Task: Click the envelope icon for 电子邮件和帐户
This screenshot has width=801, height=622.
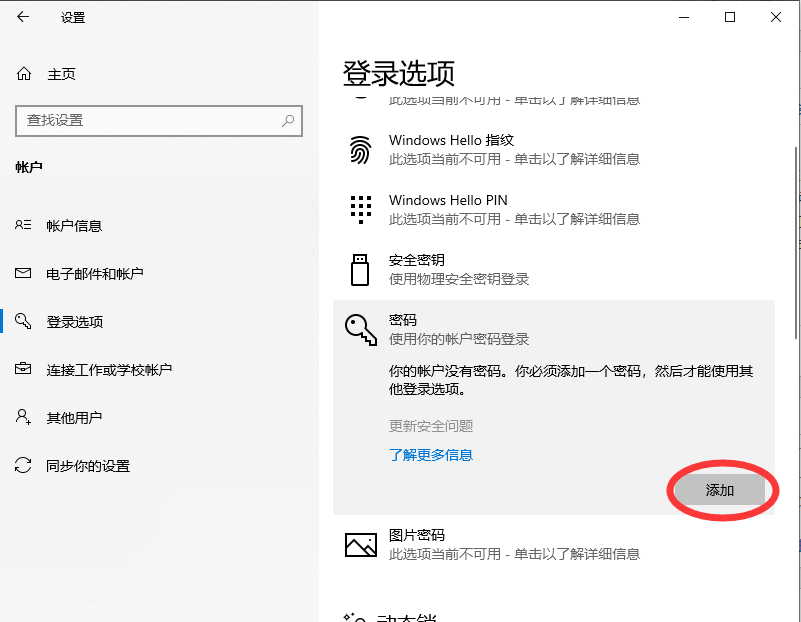Action: [x=23, y=273]
